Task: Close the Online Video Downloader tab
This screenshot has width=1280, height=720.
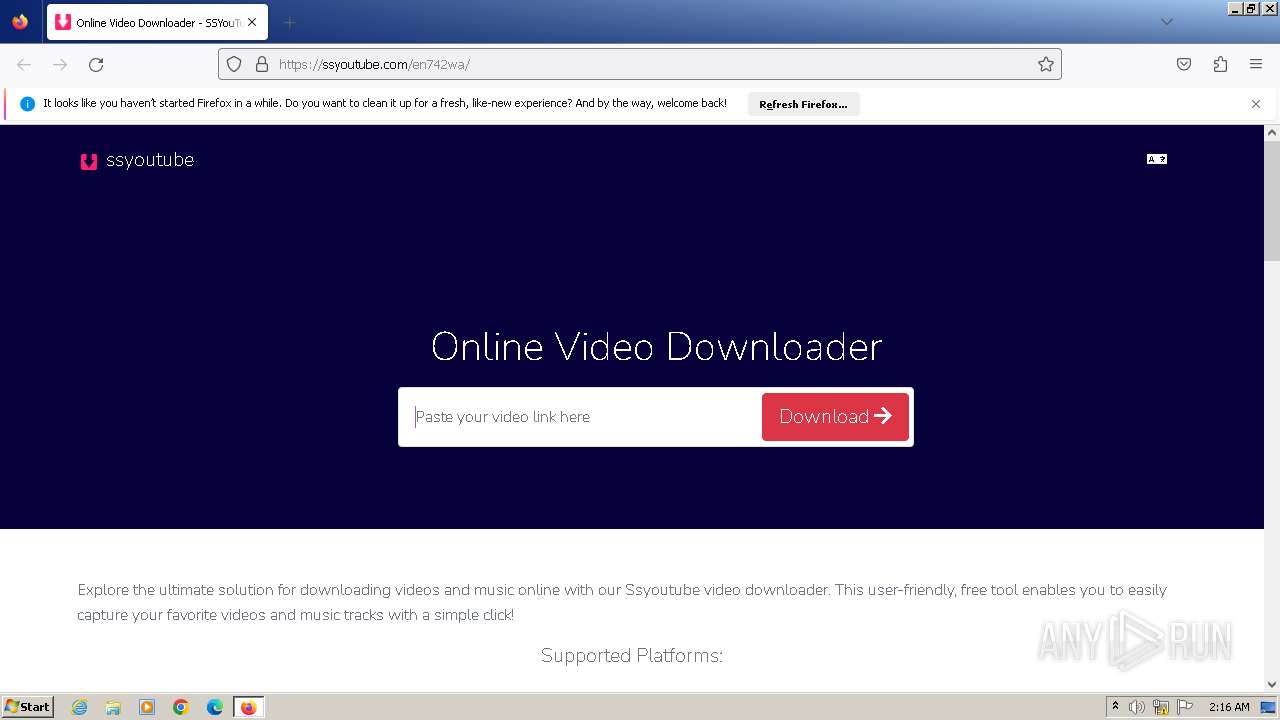Action: click(x=252, y=22)
